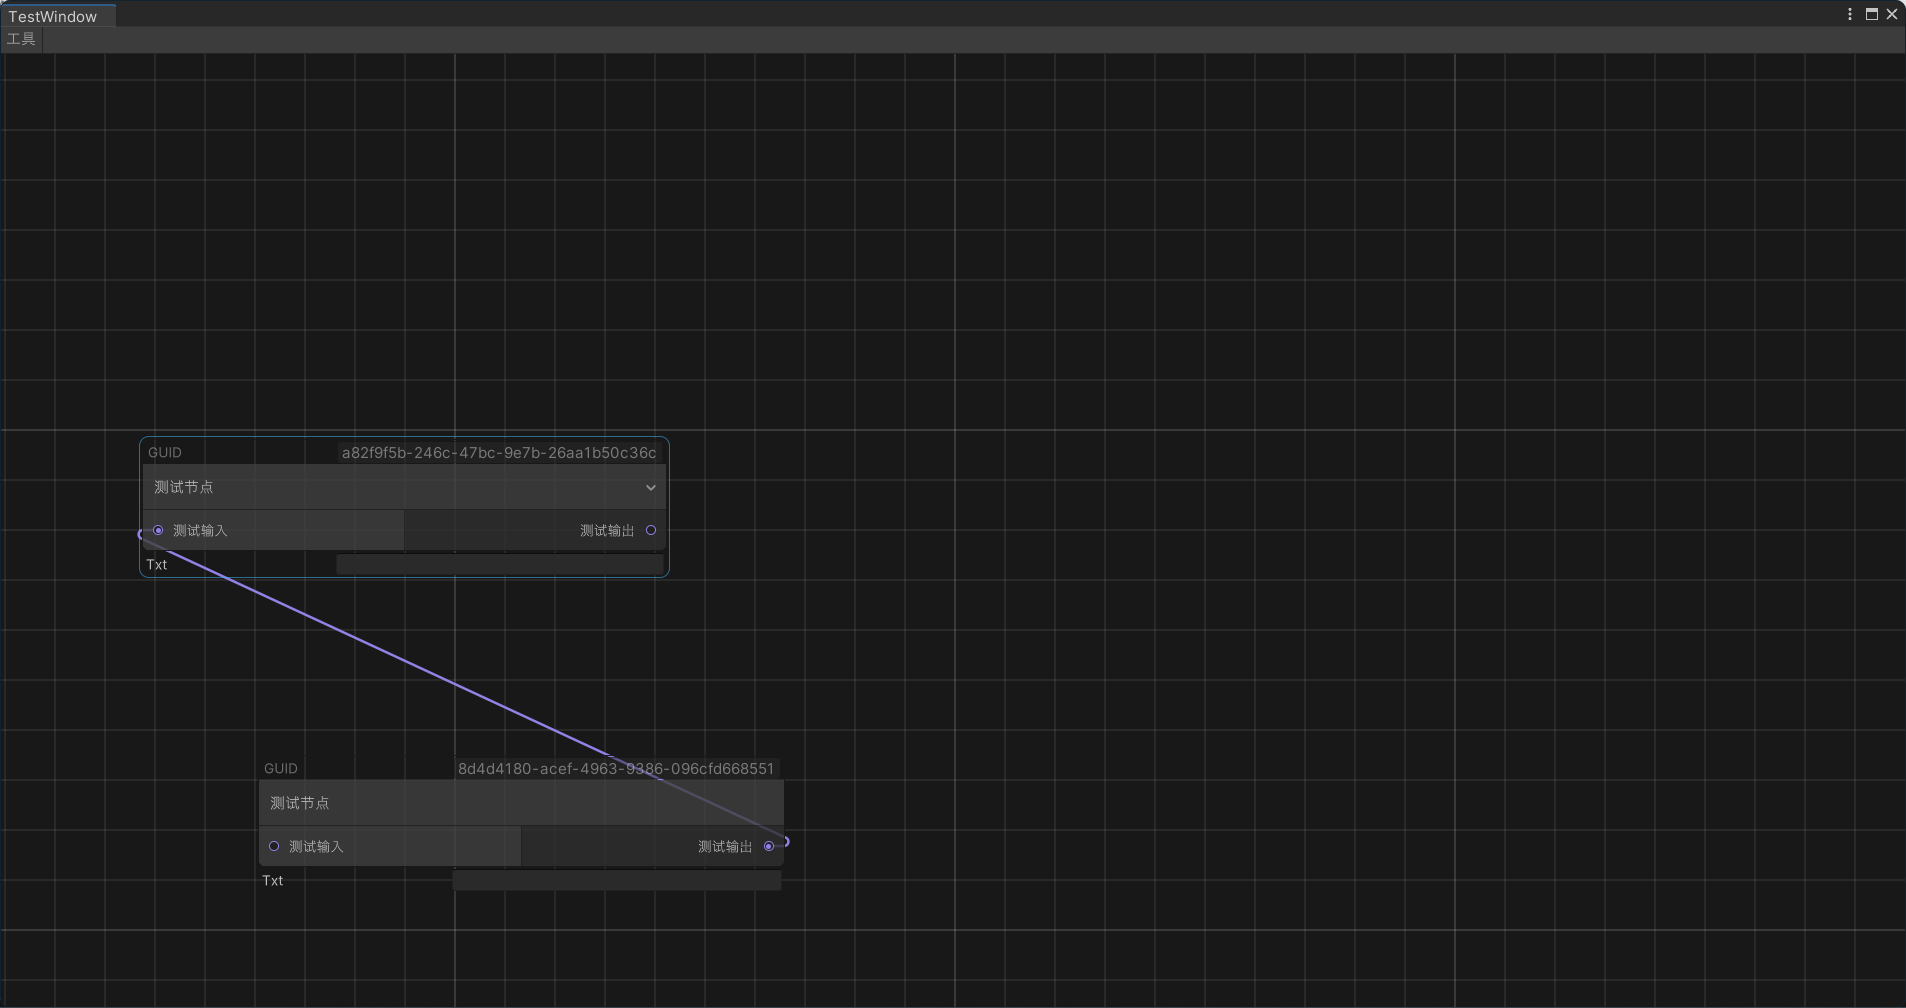
Task: Select the filled 测试输入 radio on top node
Action: 157,530
